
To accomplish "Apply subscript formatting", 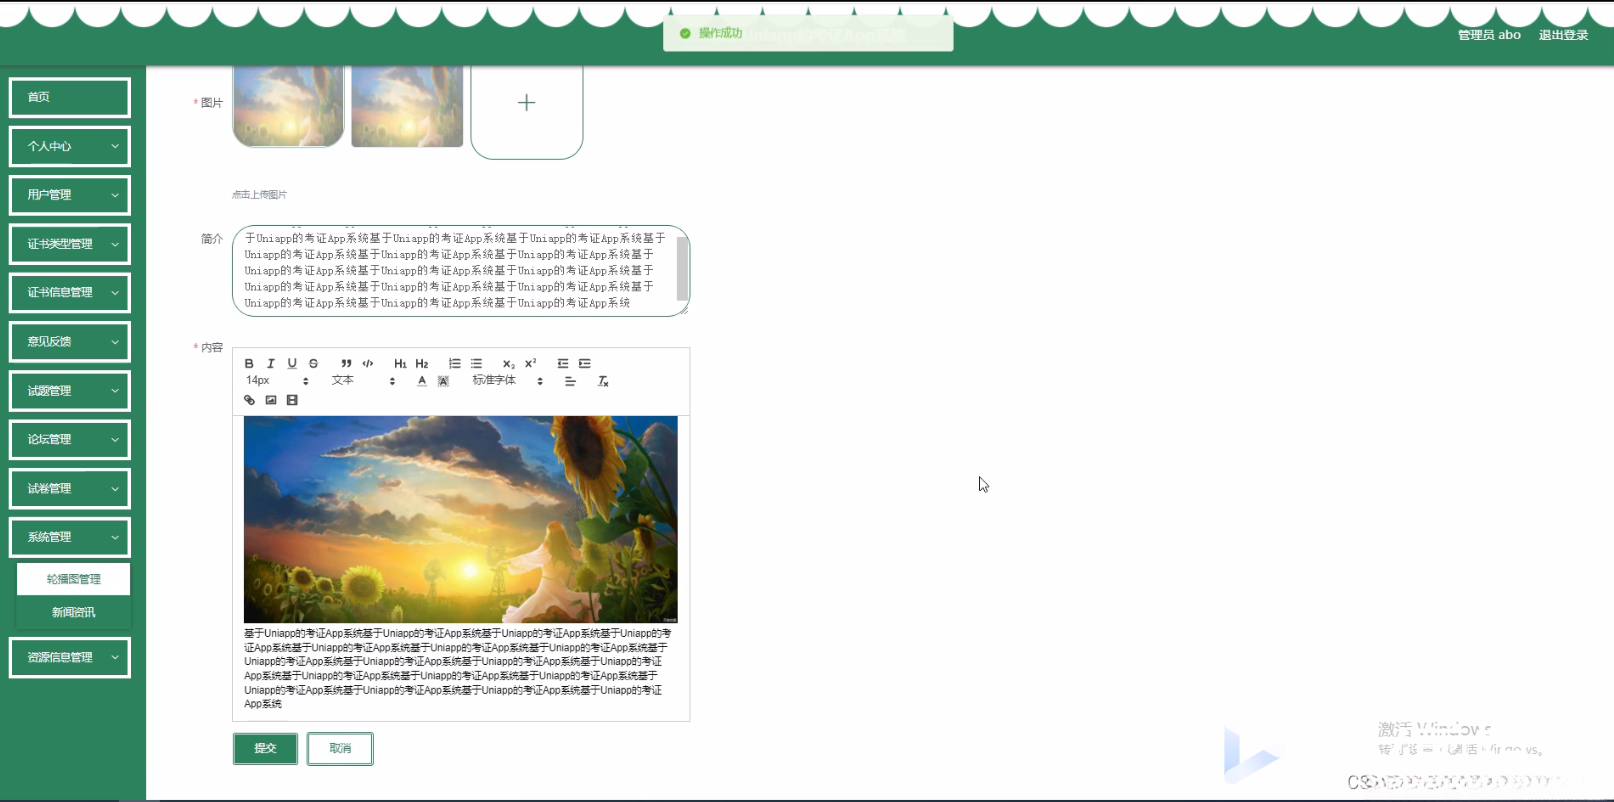I will (509, 364).
